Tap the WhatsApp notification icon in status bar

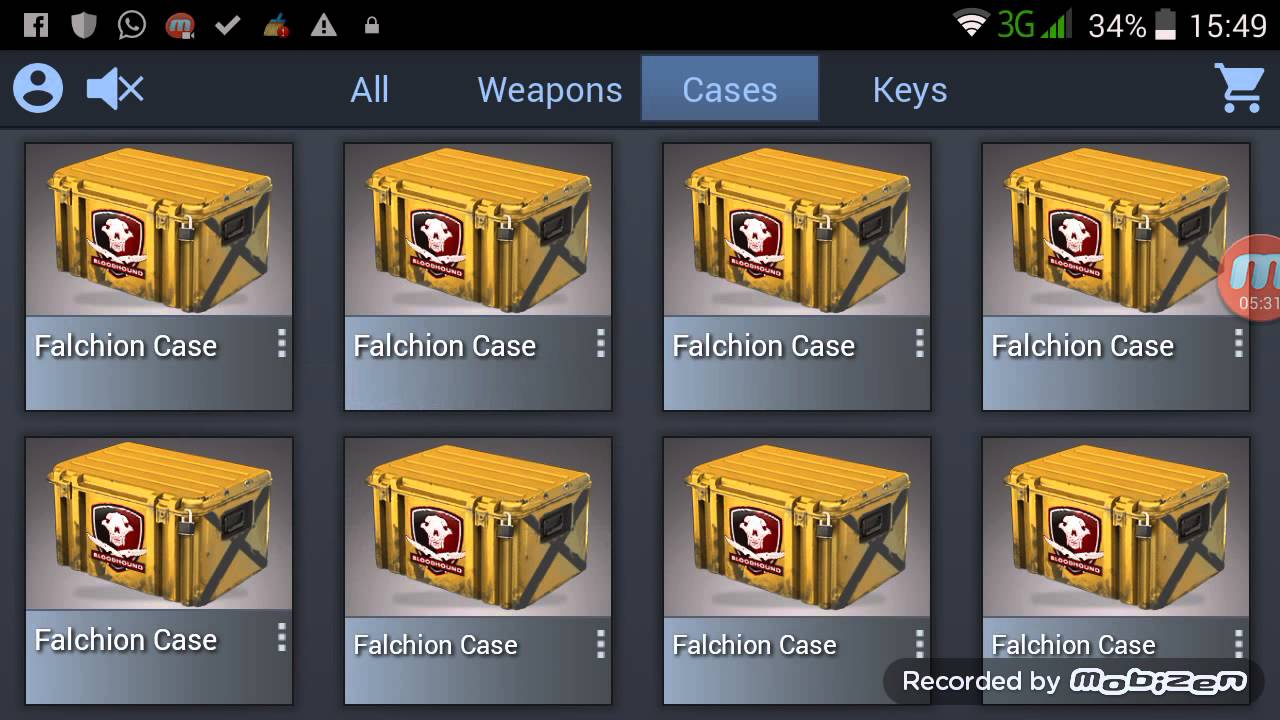pyautogui.click(x=131, y=25)
